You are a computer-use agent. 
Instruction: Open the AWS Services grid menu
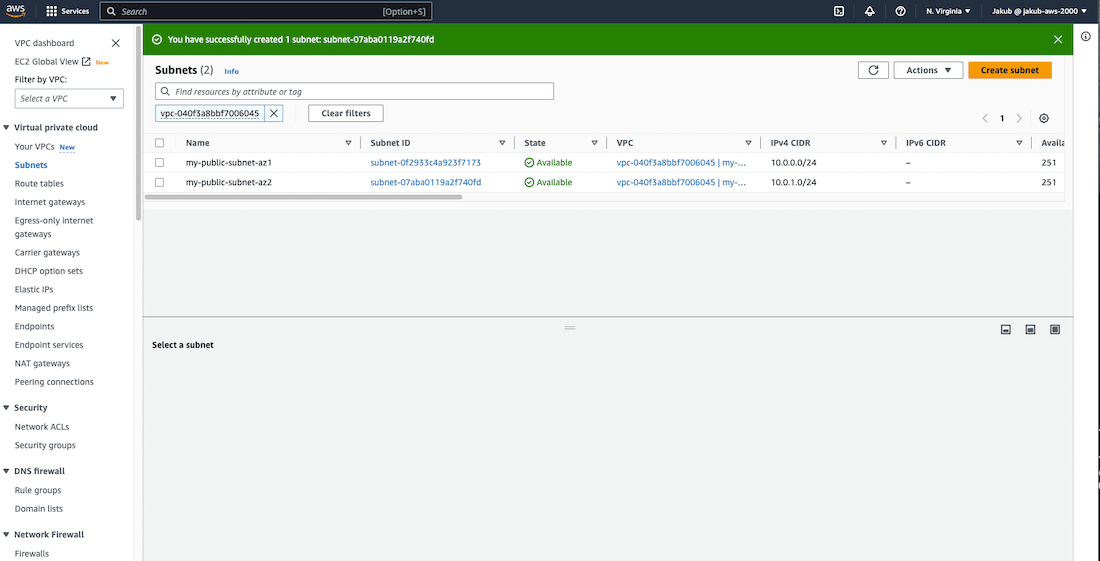(x=52, y=11)
